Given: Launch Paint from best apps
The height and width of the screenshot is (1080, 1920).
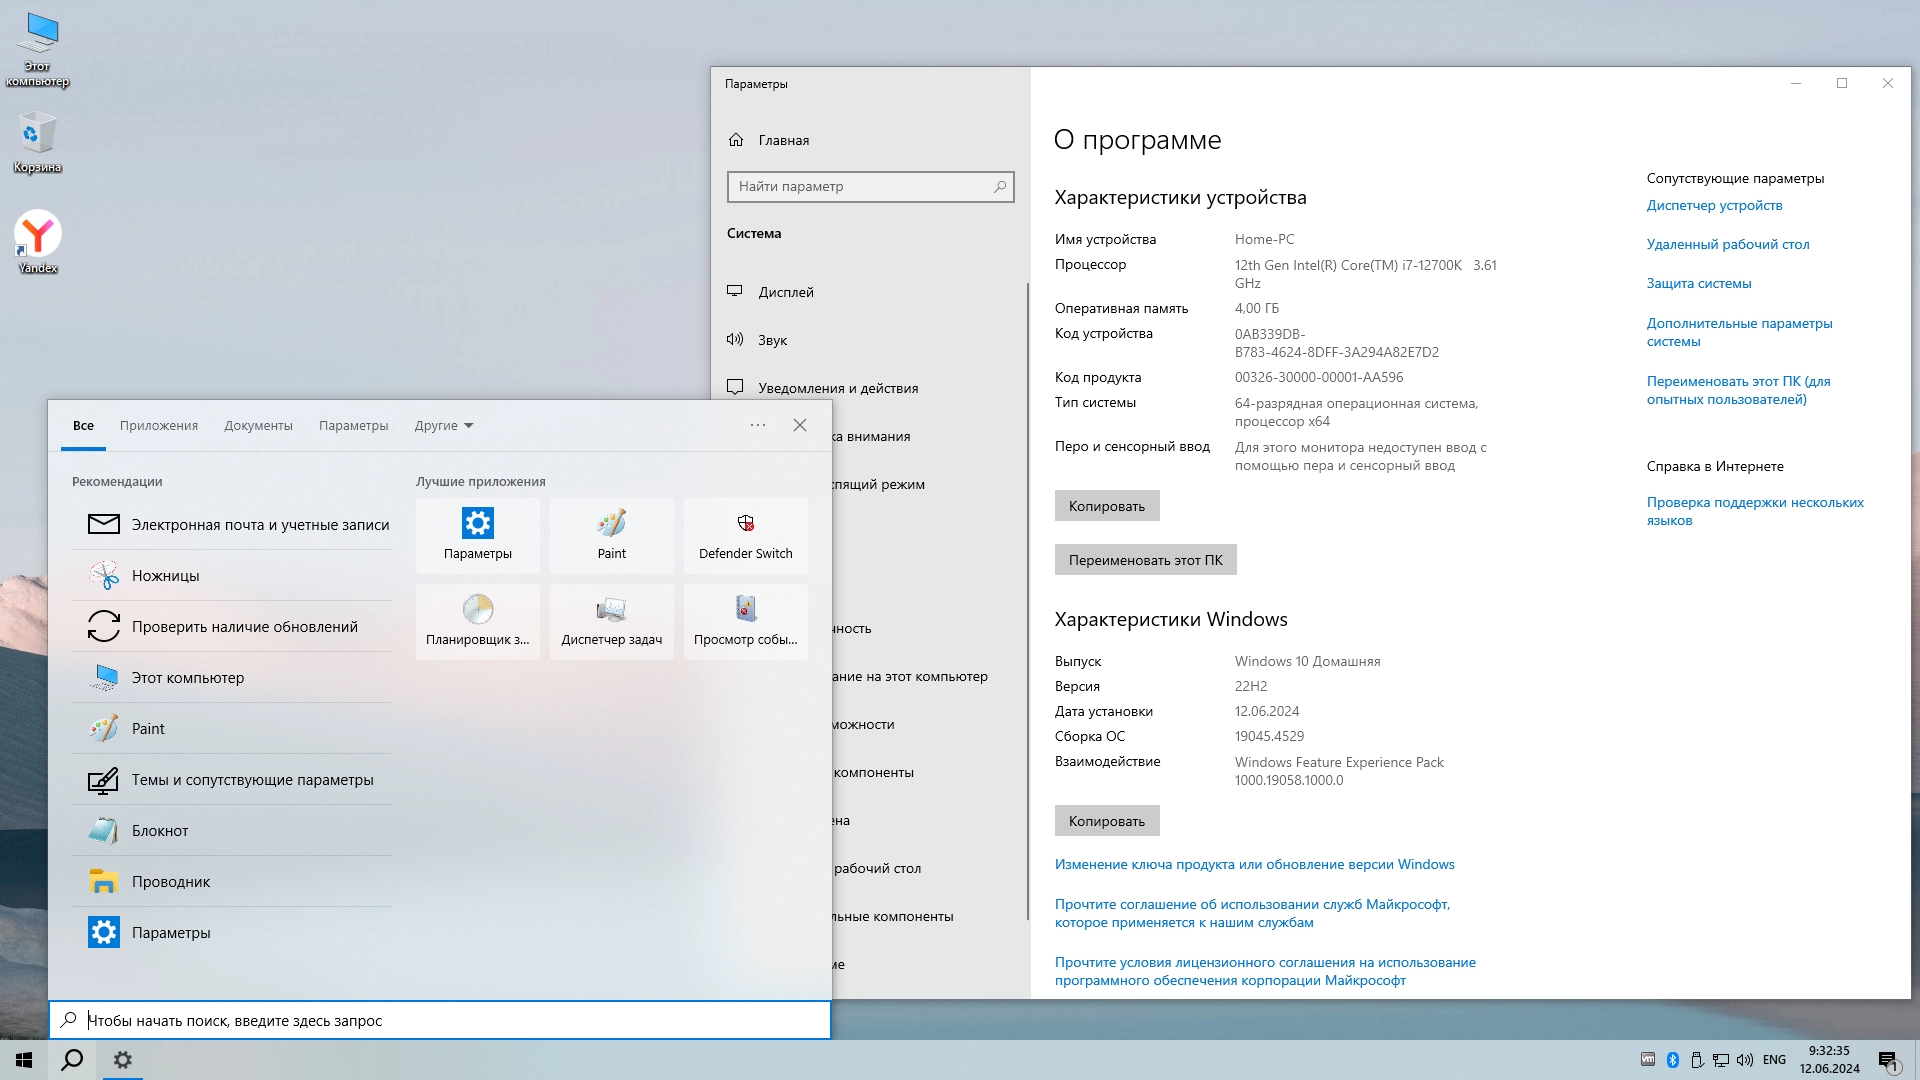Looking at the screenshot, I should tap(611, 536).
